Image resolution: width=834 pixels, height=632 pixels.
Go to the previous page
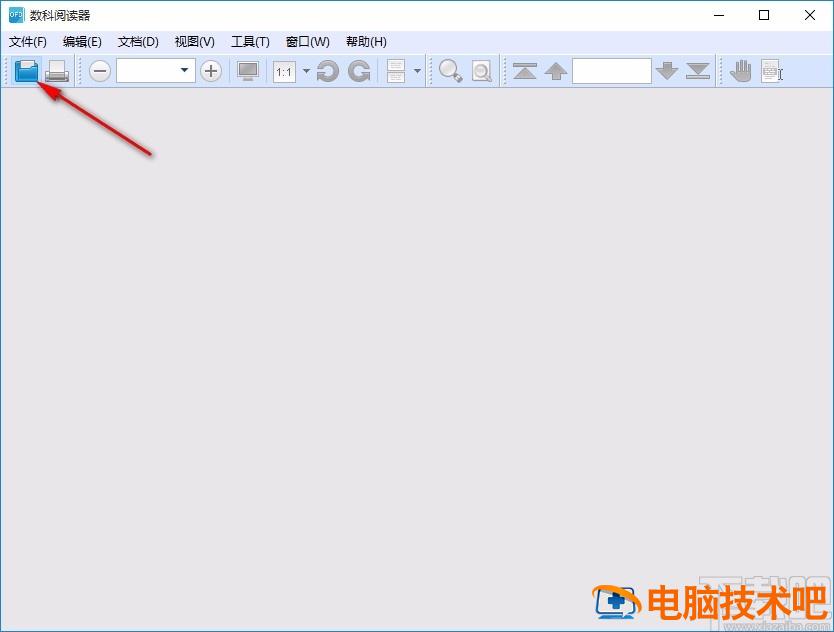coord(556,71)
